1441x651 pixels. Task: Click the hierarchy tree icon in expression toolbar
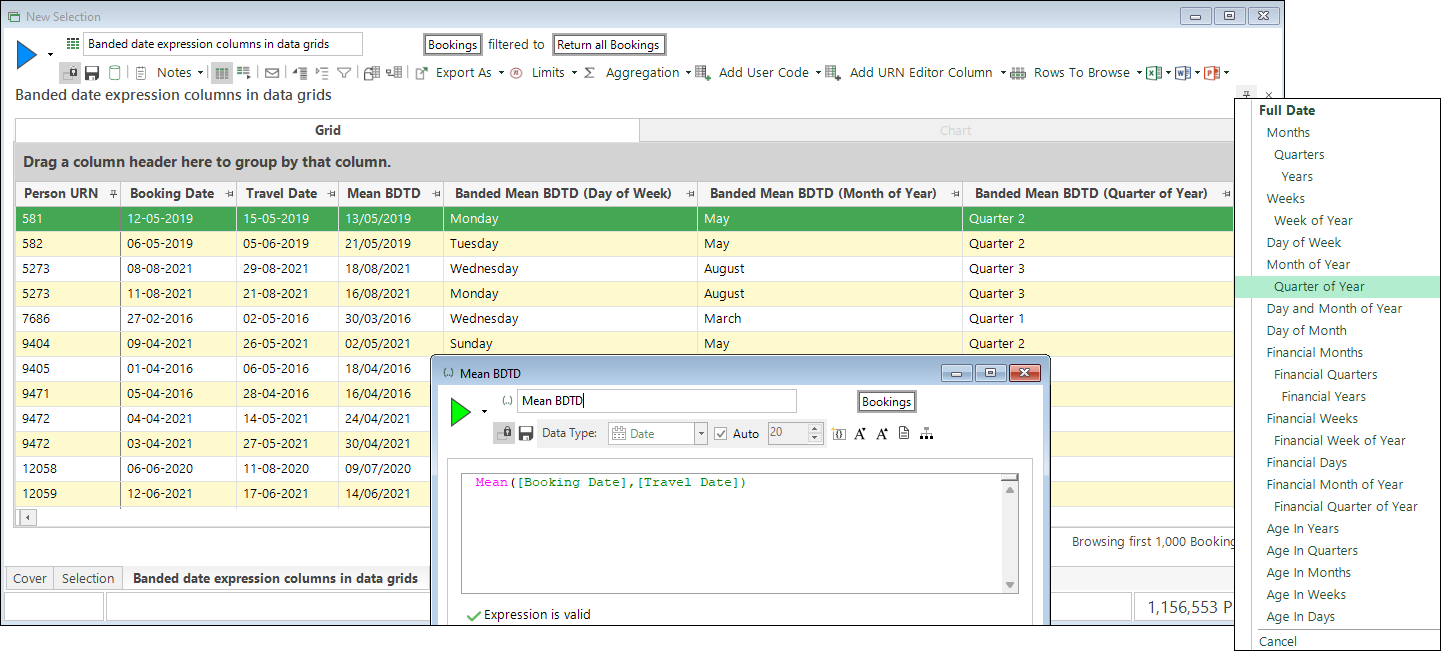926,434
